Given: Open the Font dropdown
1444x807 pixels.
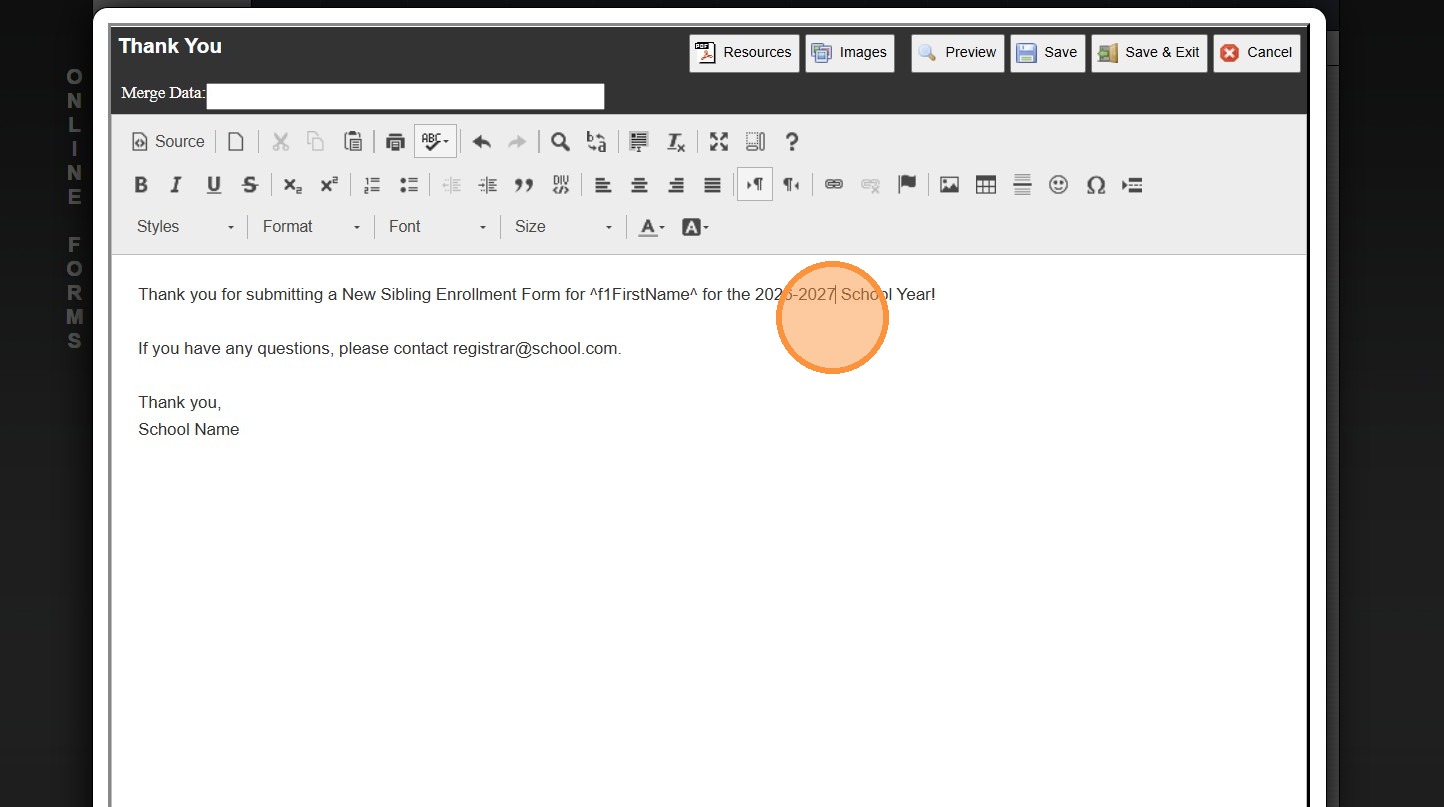Looking at the screenshot, I should 437,227.
